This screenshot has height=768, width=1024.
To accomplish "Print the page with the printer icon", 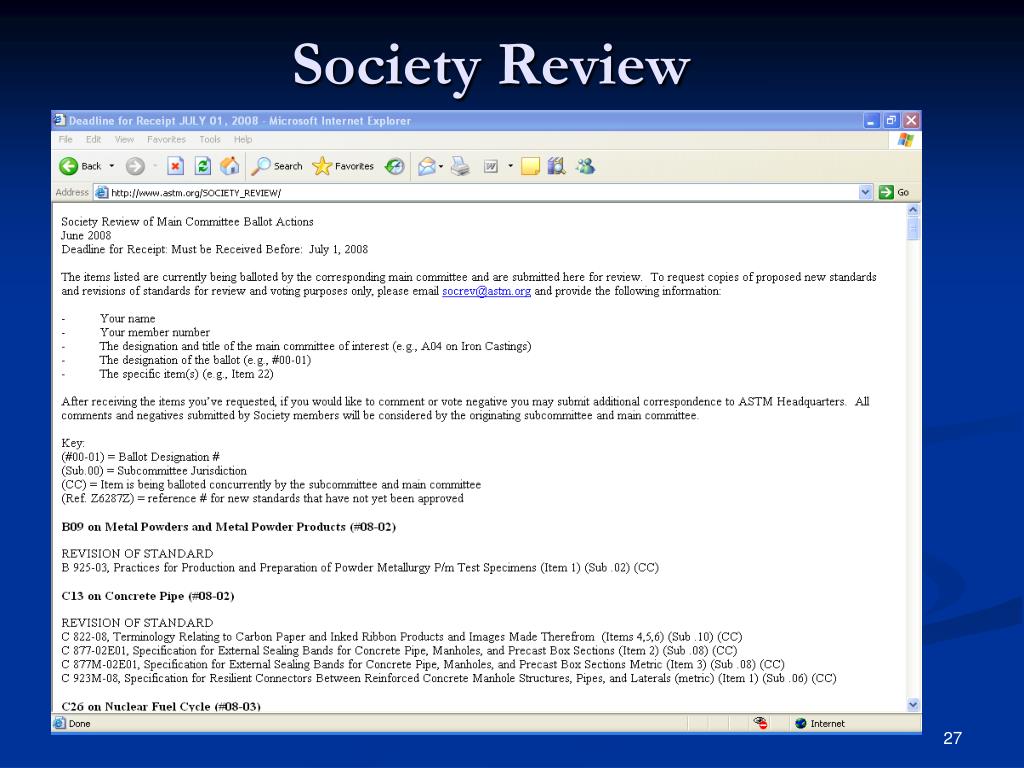I will click(460, 167).
